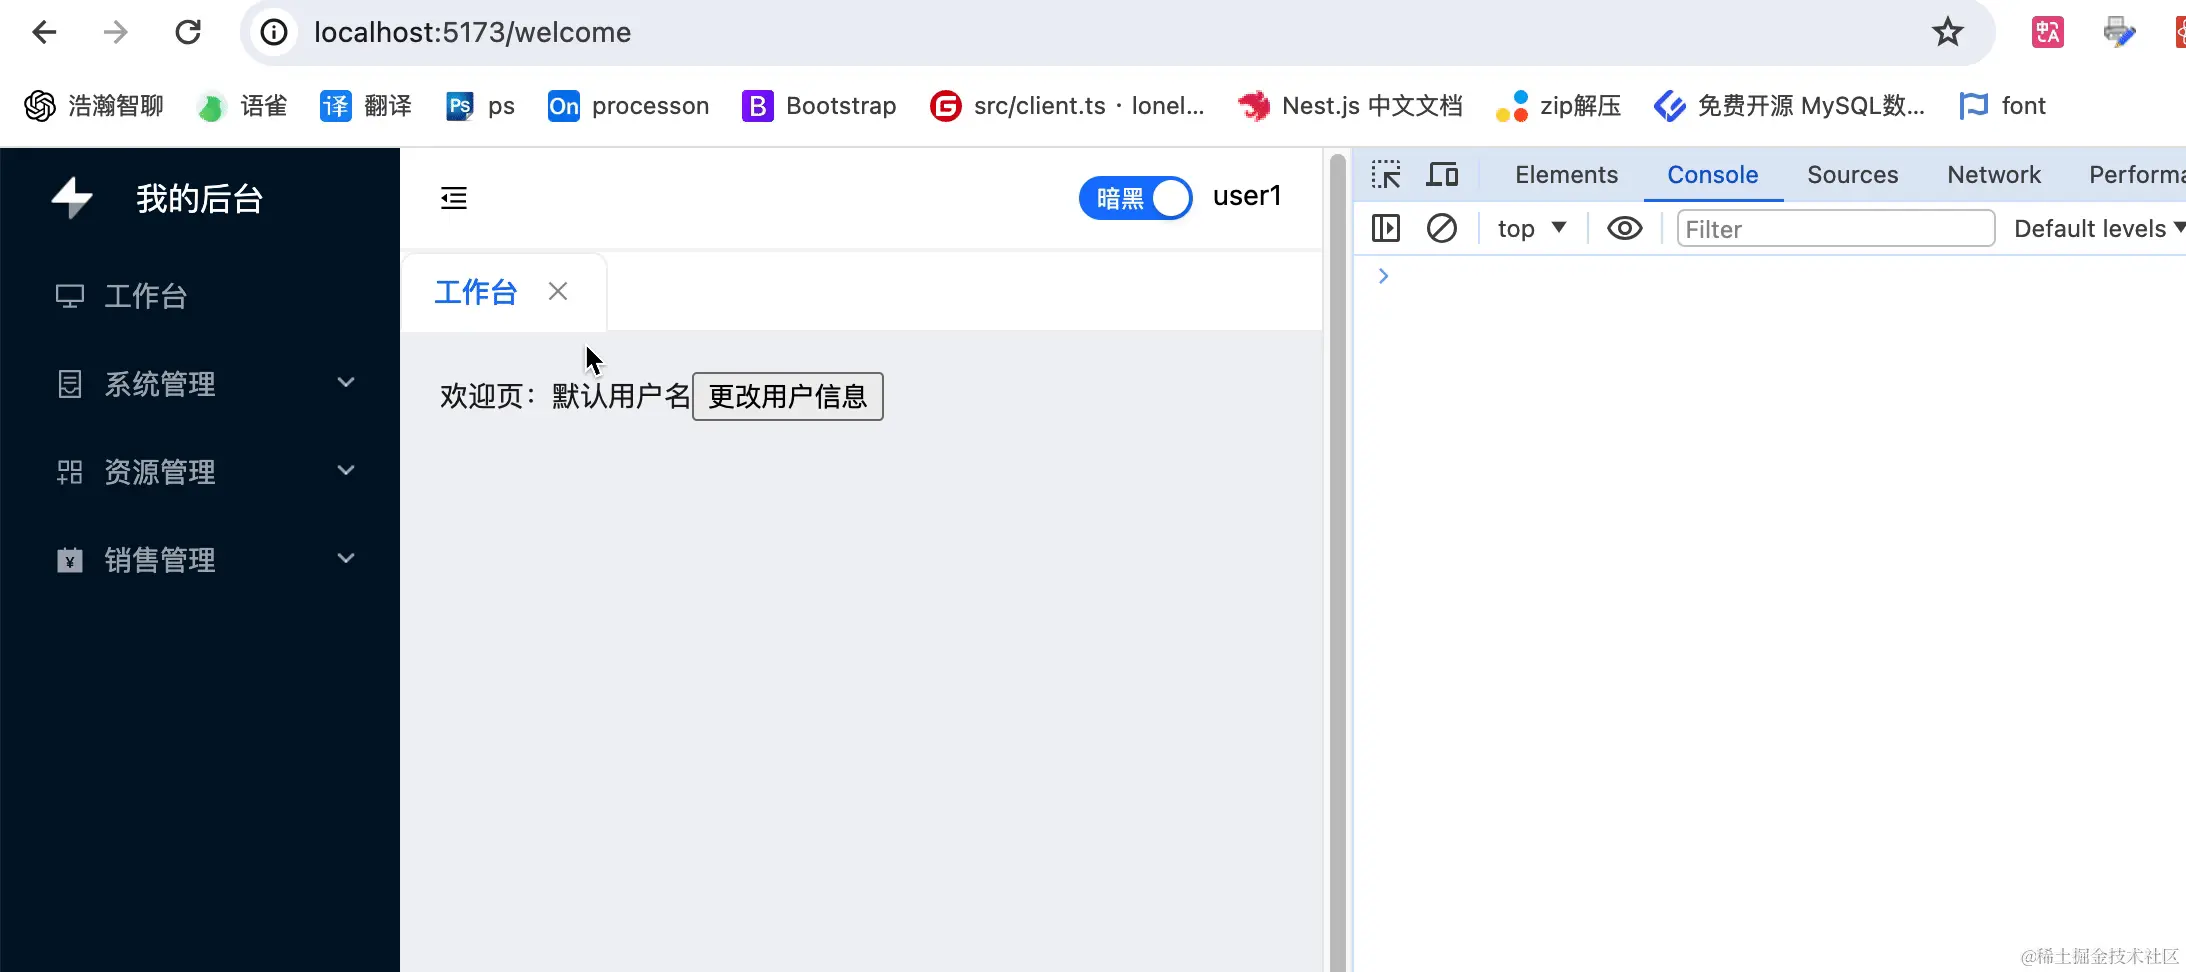The width and height of the screenshot is (2186, 972).
Task: Click the 更改用户信息 button
Action: [x=787, y=396]
